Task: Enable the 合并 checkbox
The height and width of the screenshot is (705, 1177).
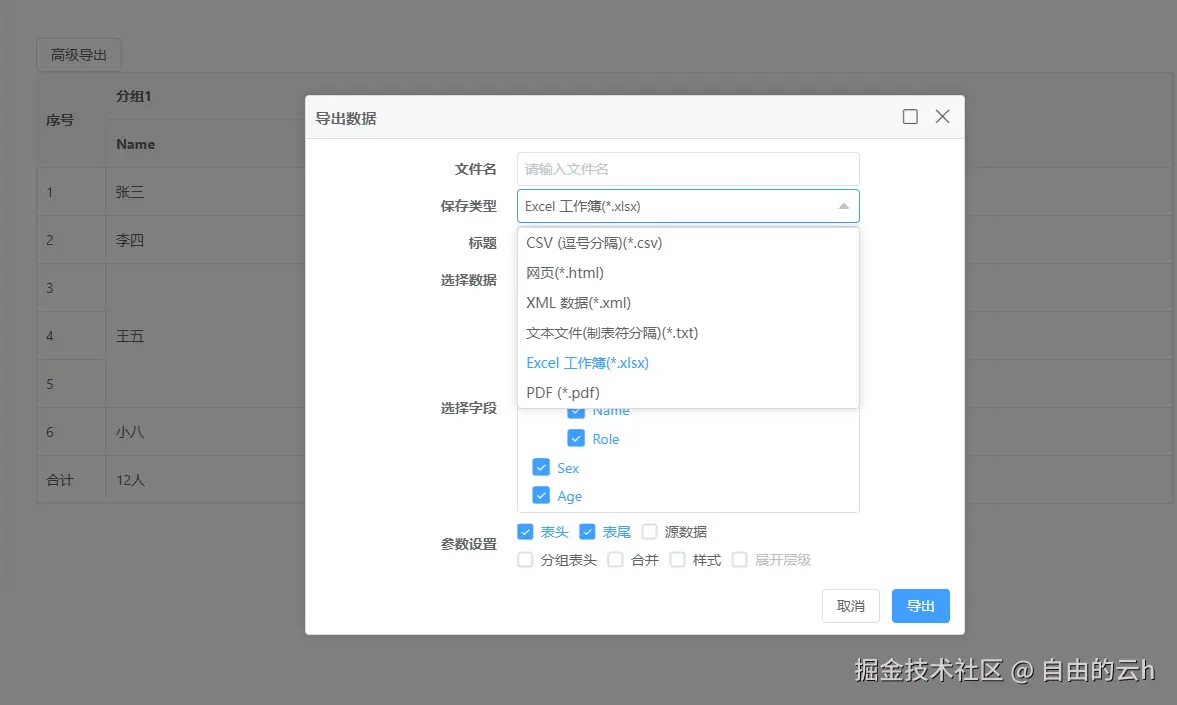Action: point(615,560)
